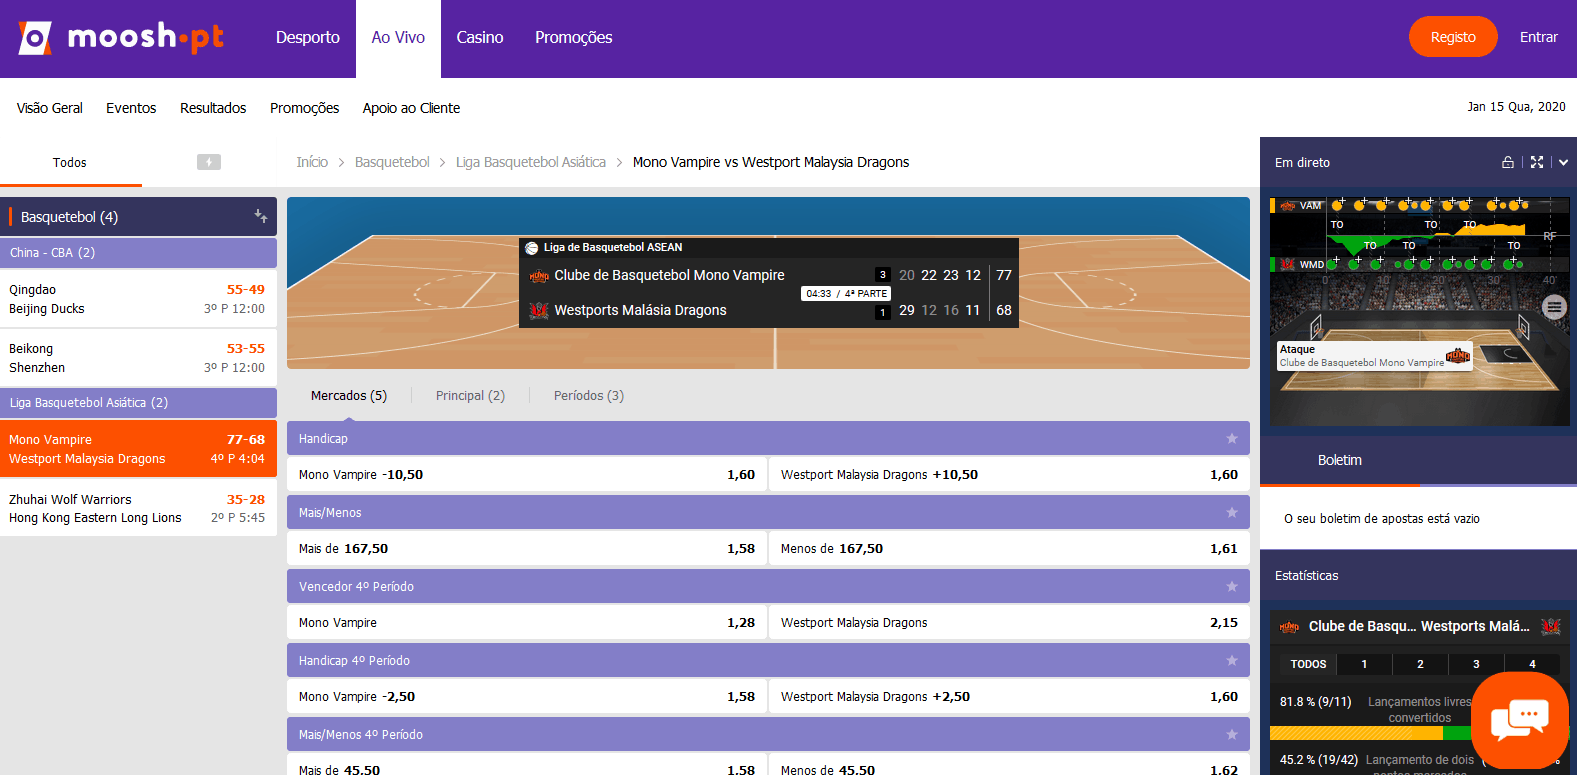The image size is (1577, 775).
Task: Click the Entrar login link
Action: click(x=1538, y=37)
